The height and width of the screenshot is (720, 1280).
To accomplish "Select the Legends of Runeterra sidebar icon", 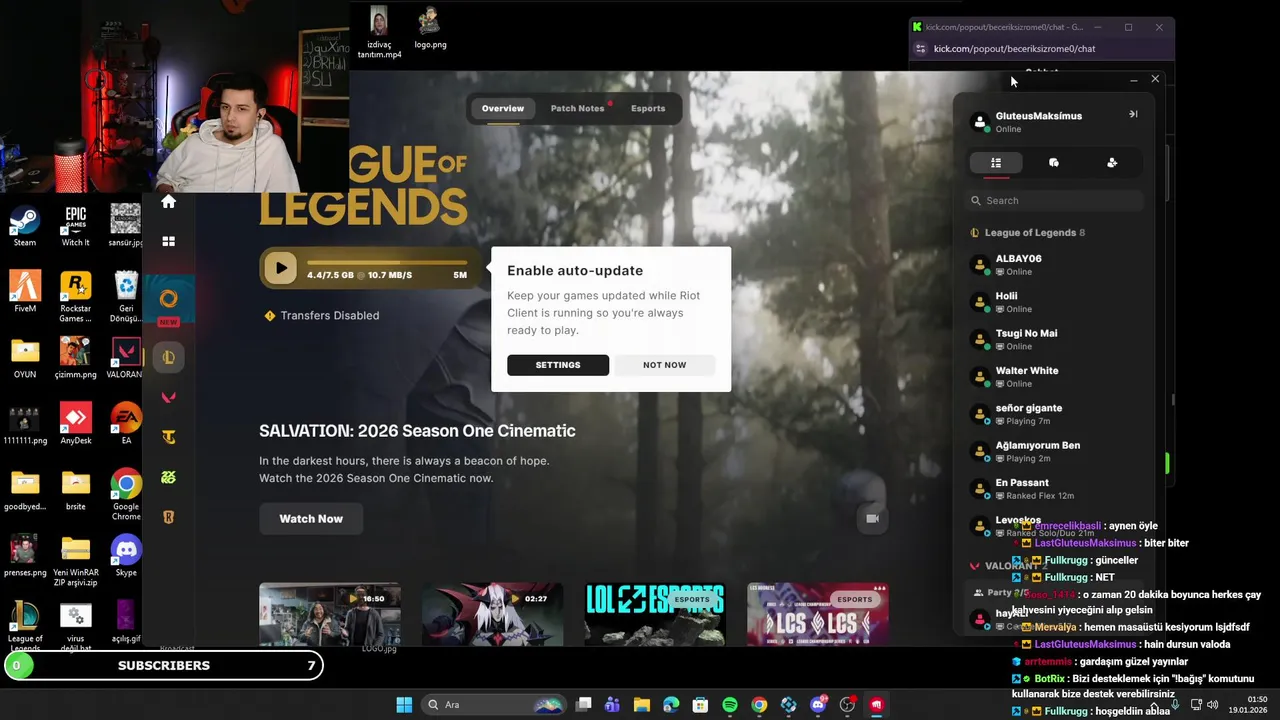I will click(x=168, y=517).
